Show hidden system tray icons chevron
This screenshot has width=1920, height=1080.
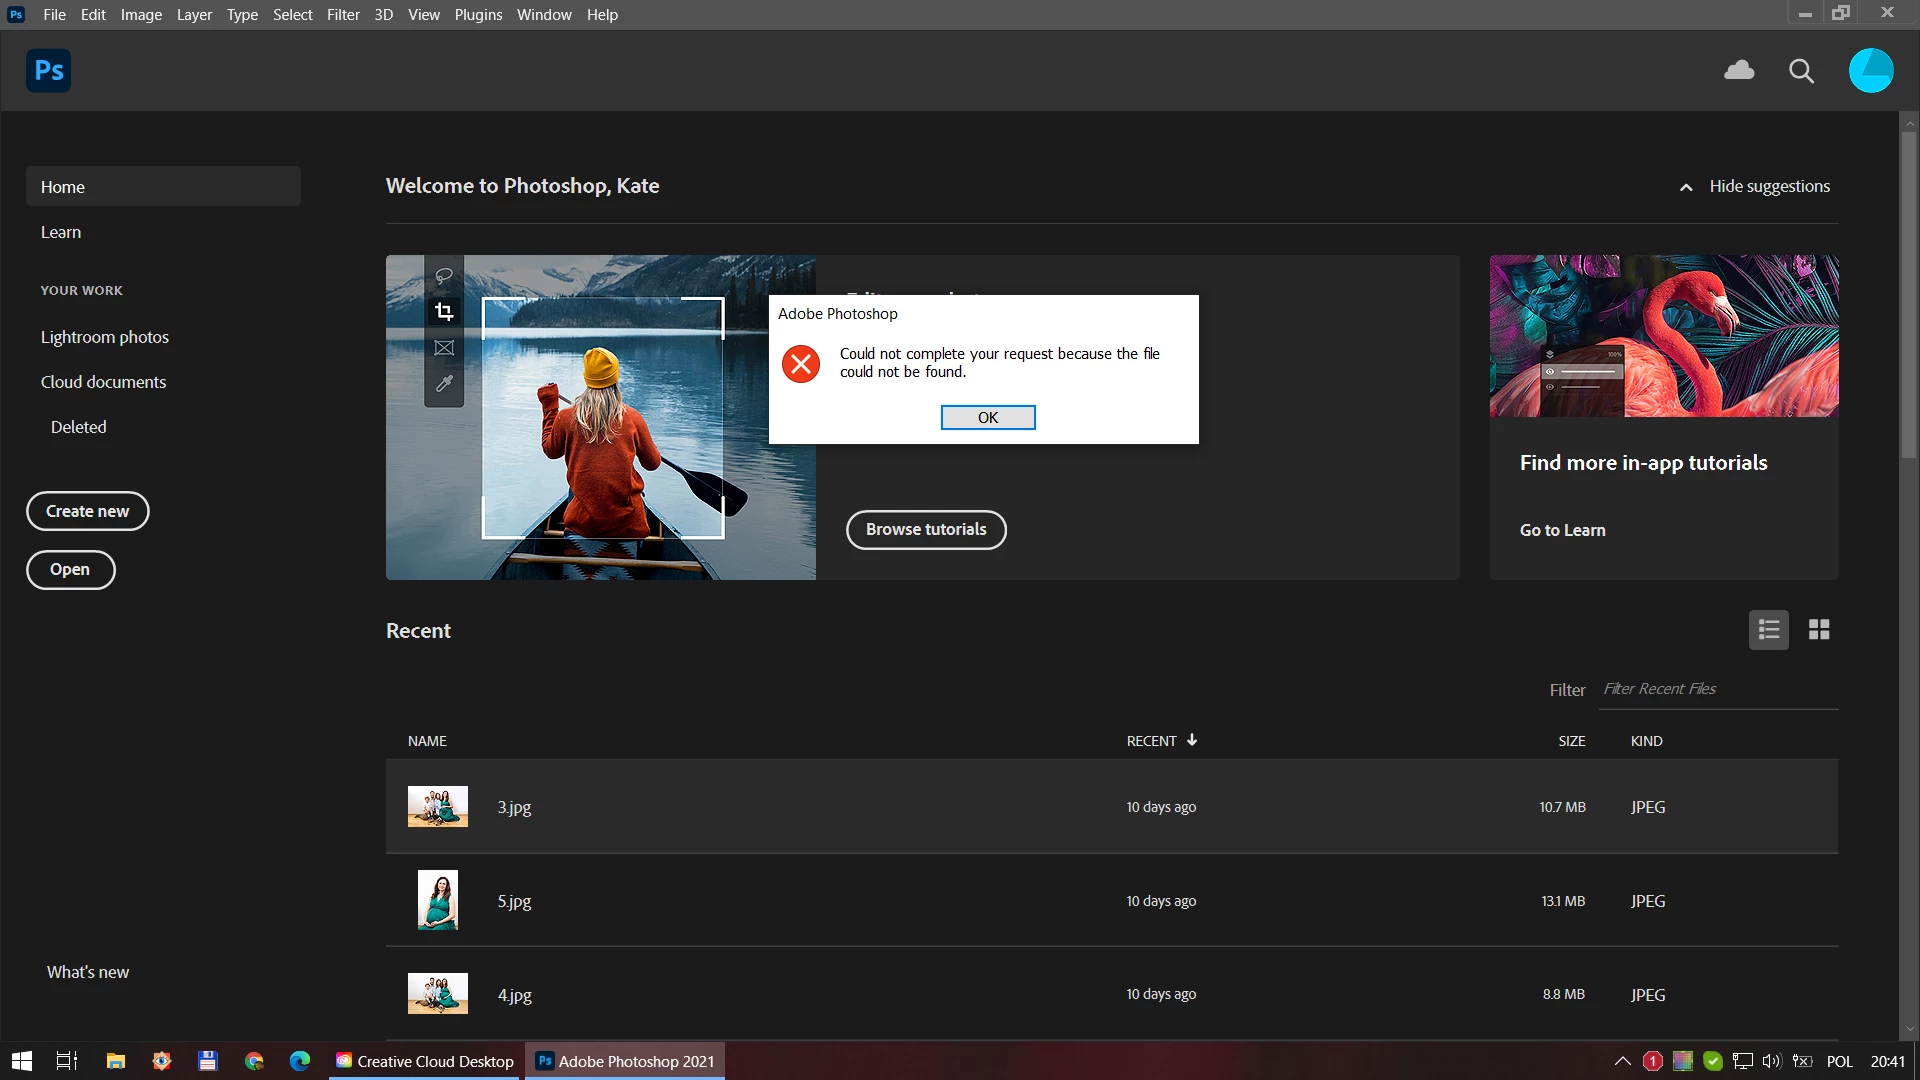tap(1622, 1061)
